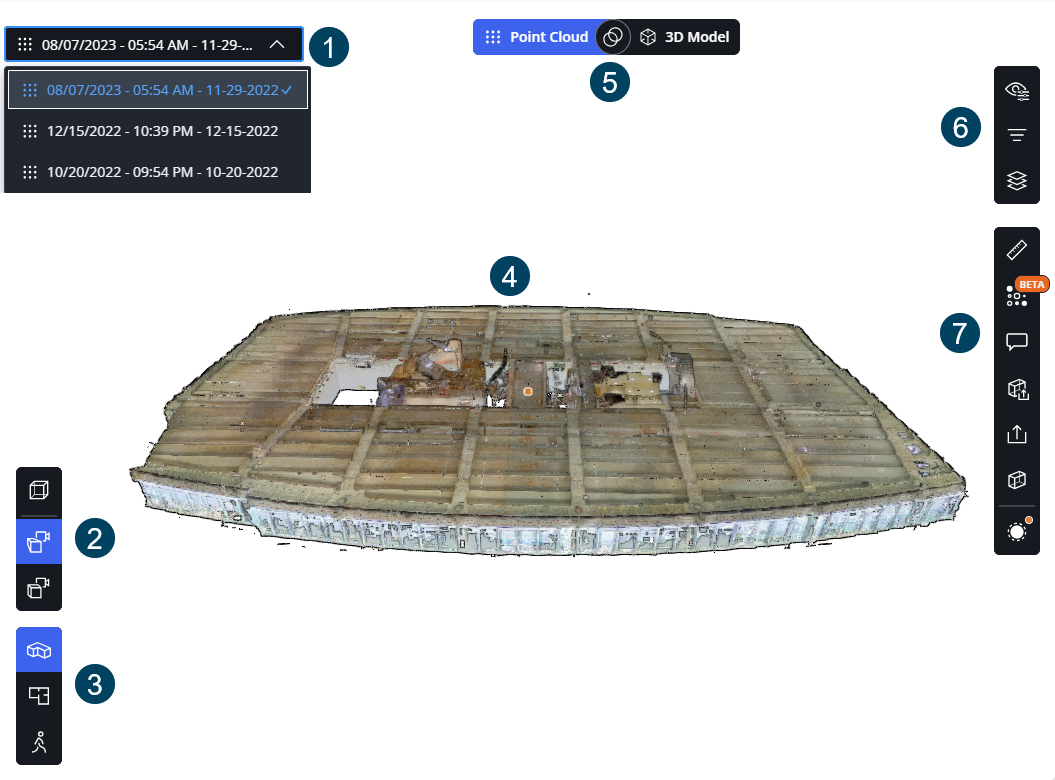
Task: Click the brightness circle with orange dot
Action: (x=1018, y=531)
